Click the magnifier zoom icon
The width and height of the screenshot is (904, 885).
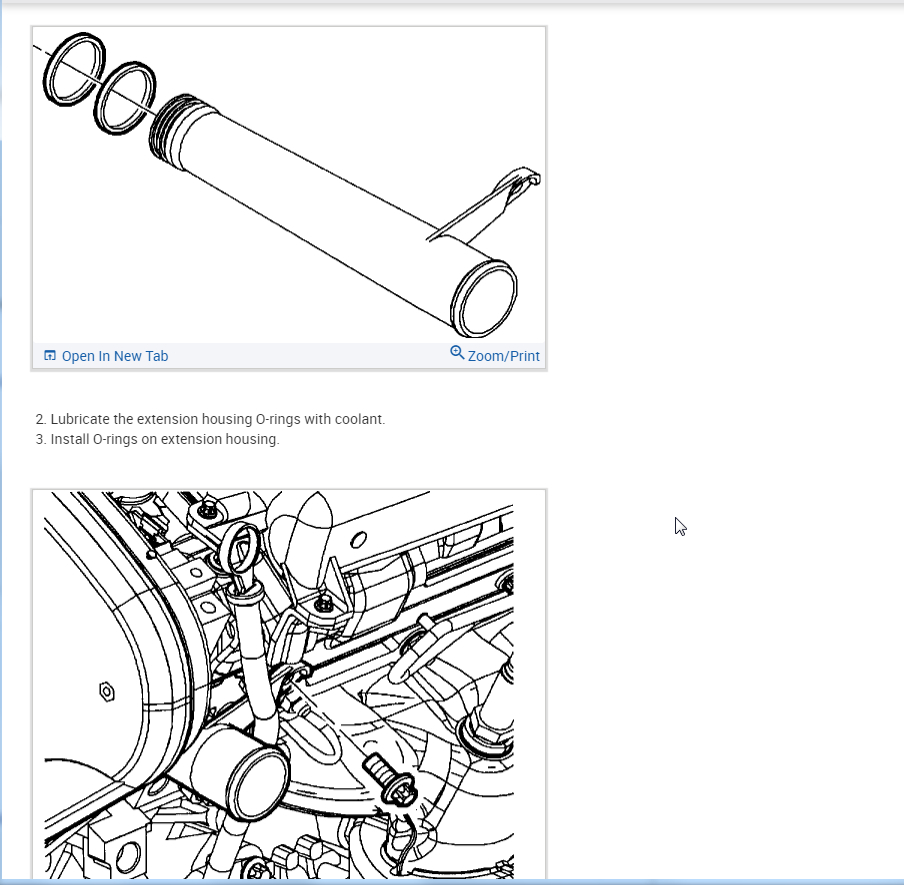pos(457,352)
